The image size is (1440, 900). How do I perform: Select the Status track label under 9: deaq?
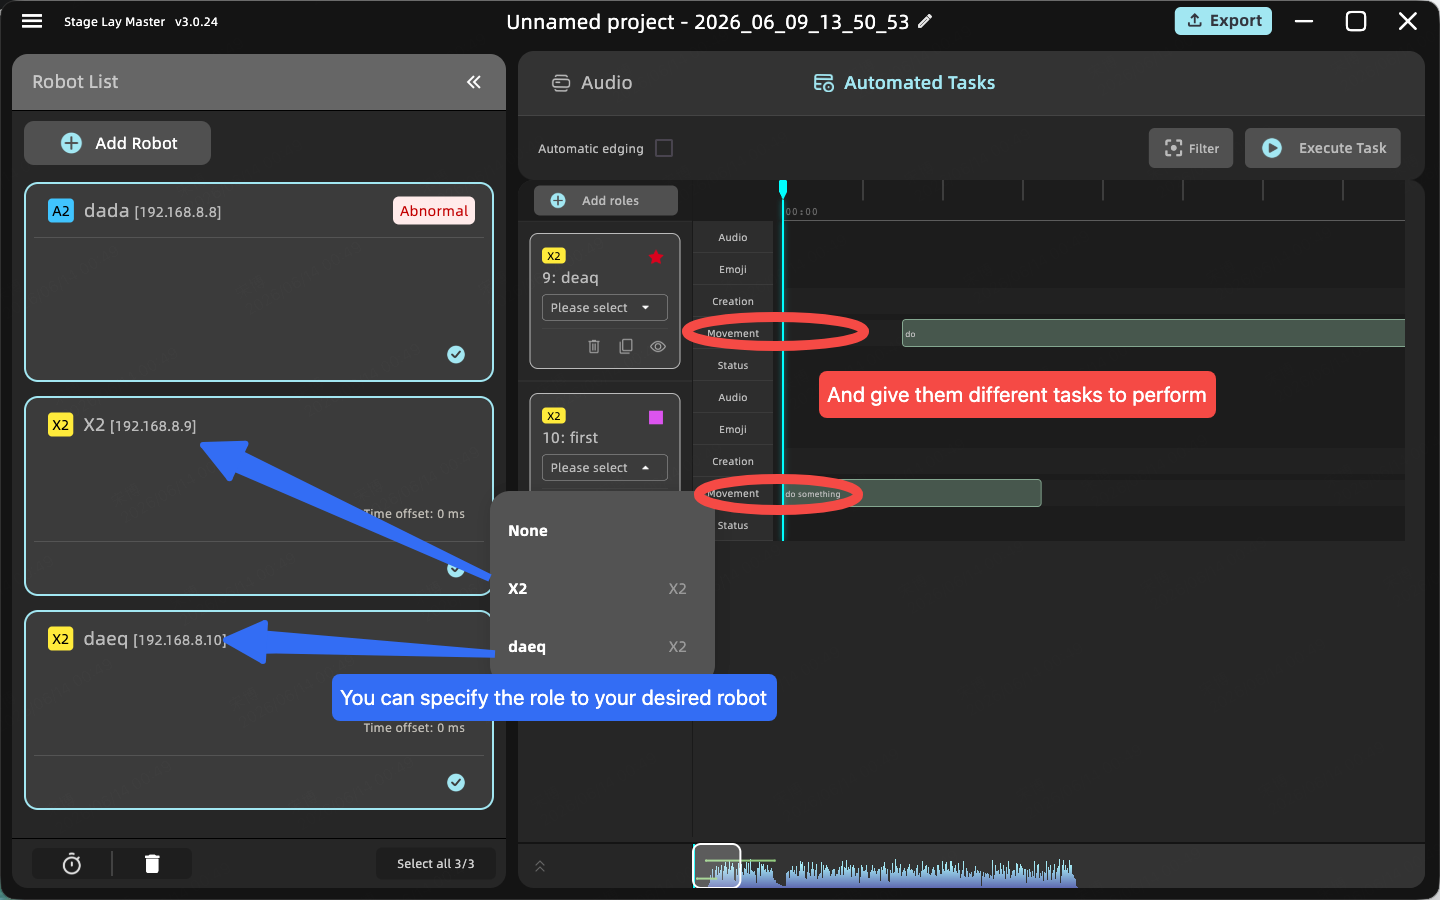733,365
